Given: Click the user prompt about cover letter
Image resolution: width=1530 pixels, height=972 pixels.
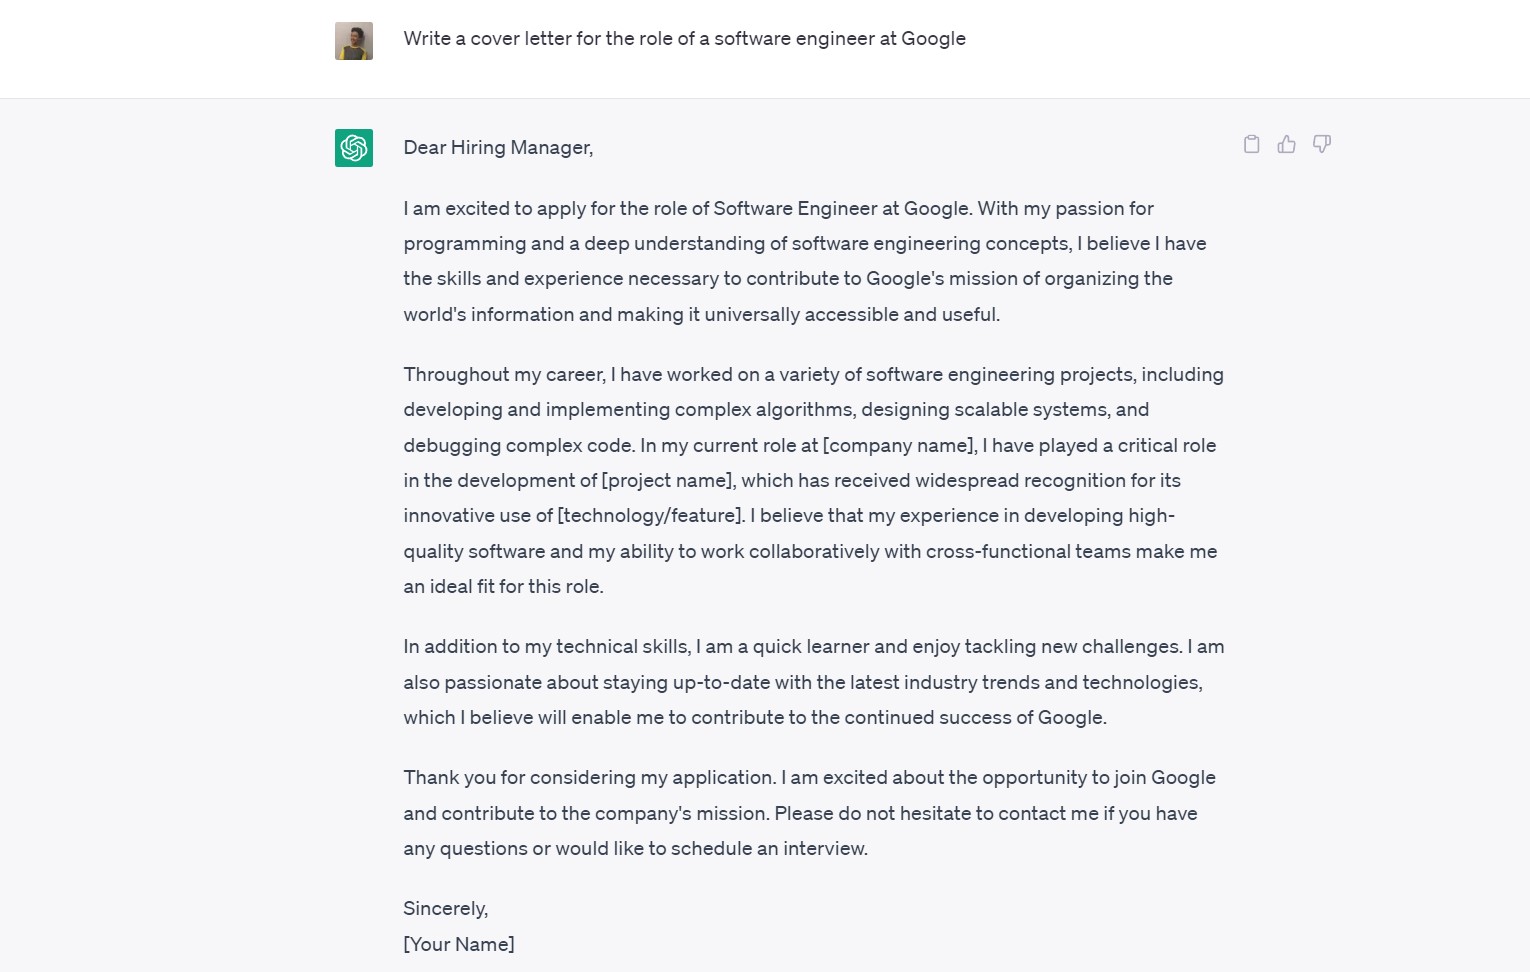Looking at the screenshot, I should coord(684,39).
